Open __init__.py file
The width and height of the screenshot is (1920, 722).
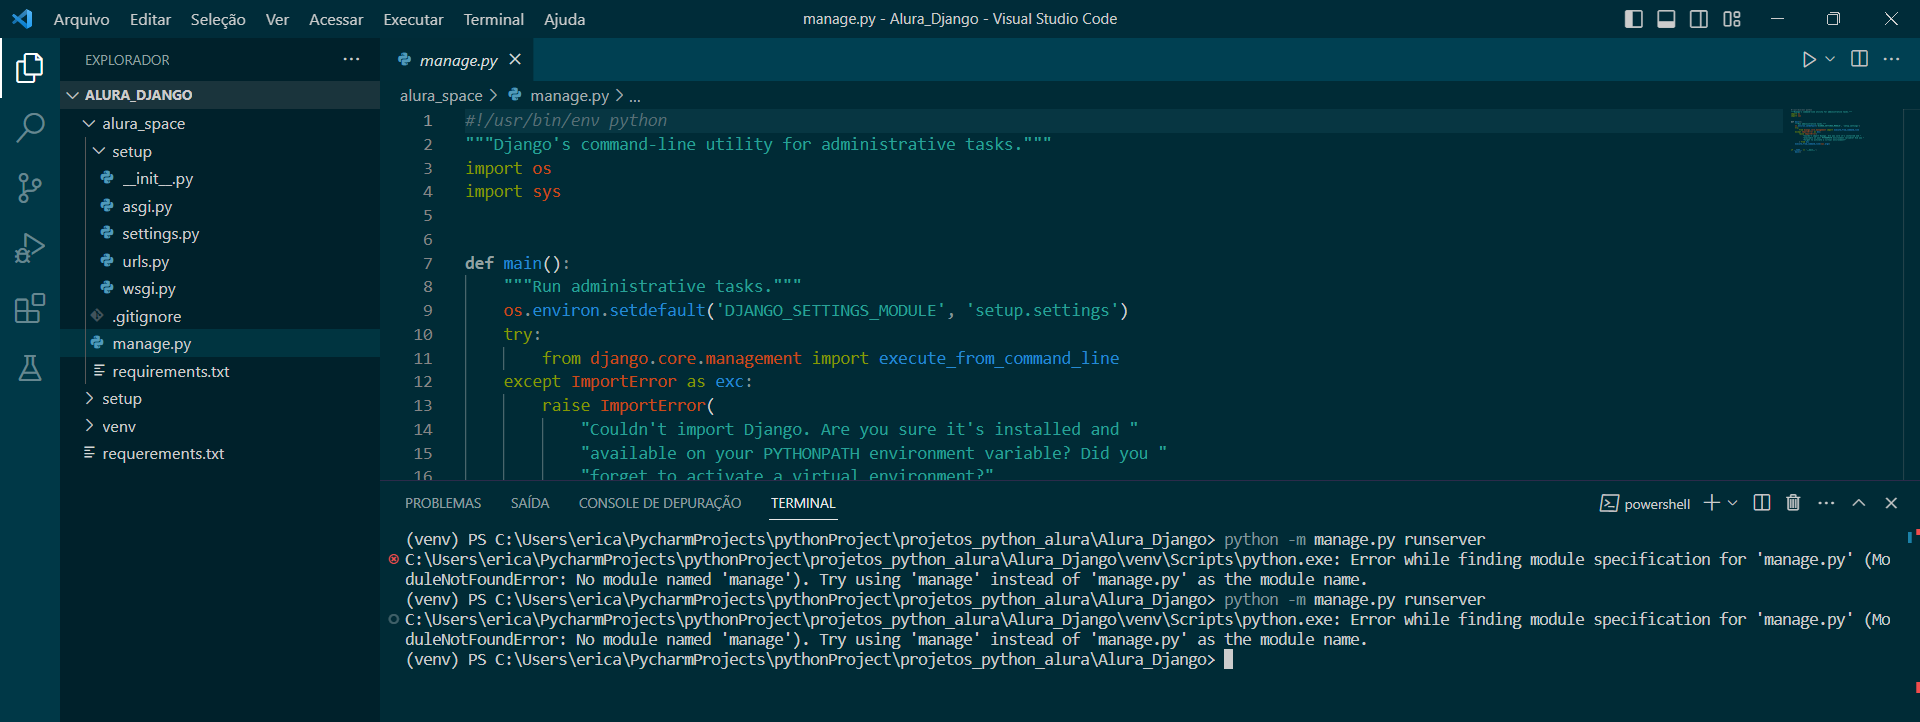pyautogui.click(x=220, y=178)
